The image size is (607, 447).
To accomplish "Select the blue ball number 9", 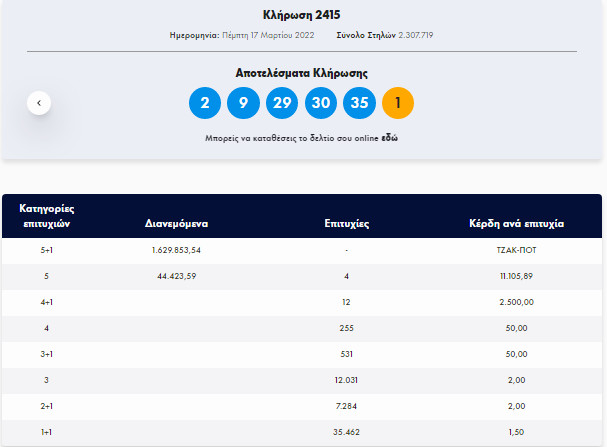I will [243, 103].
